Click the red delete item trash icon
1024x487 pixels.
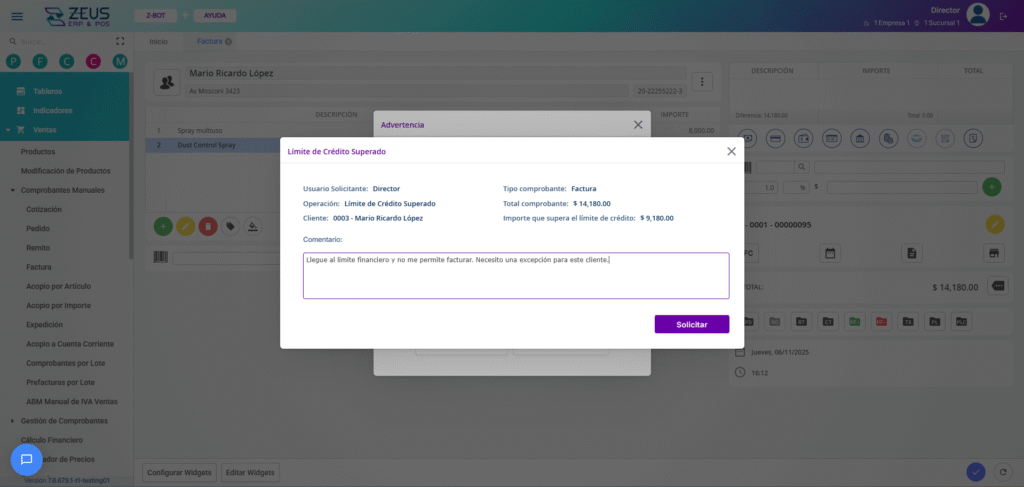pyautogui.click(x=208, y=227)
